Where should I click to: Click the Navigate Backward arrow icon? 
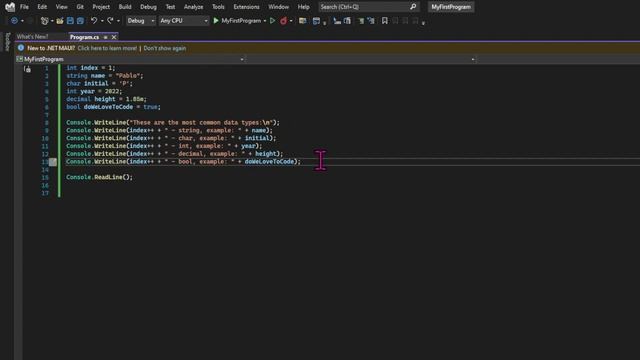point(14,21)
